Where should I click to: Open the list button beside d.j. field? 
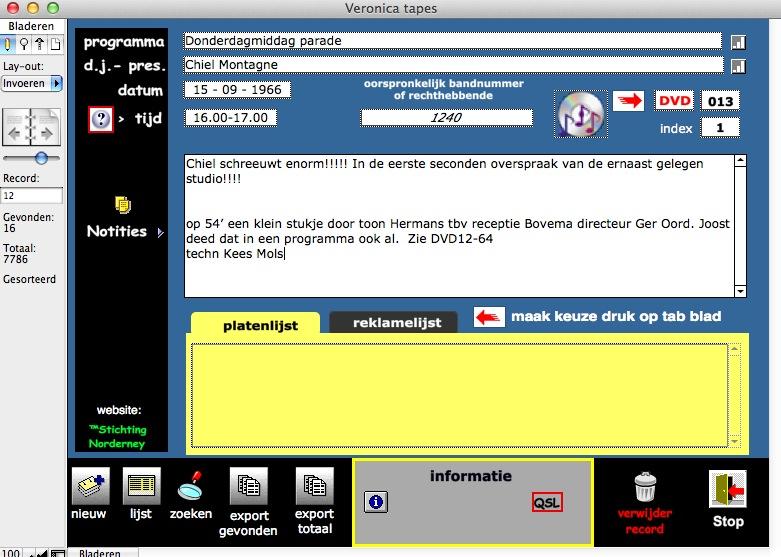click(739, 66)
